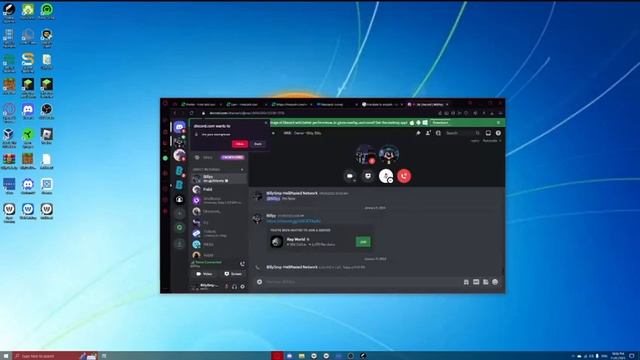Switch to the fourth browser tab
640x360 pixels.
coord(336,104)
